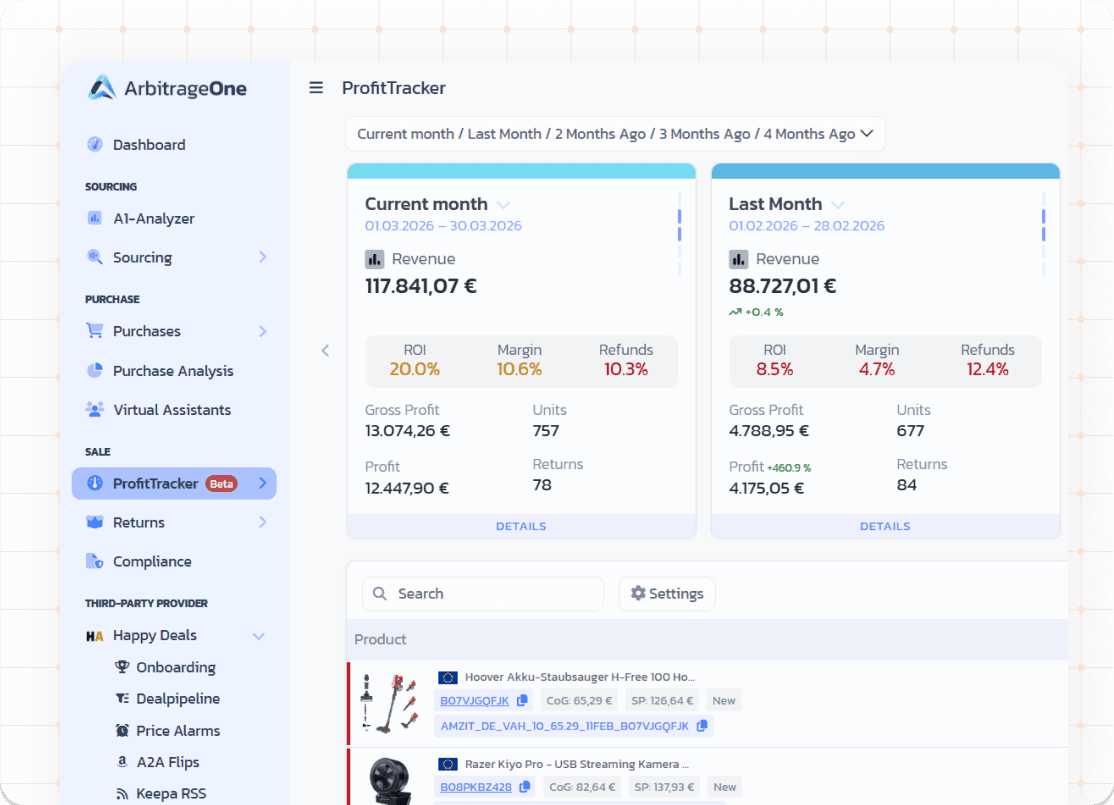Click the Virtual Assistants people icon
The image size is (1114, 805).
click(x=94, y=409)
